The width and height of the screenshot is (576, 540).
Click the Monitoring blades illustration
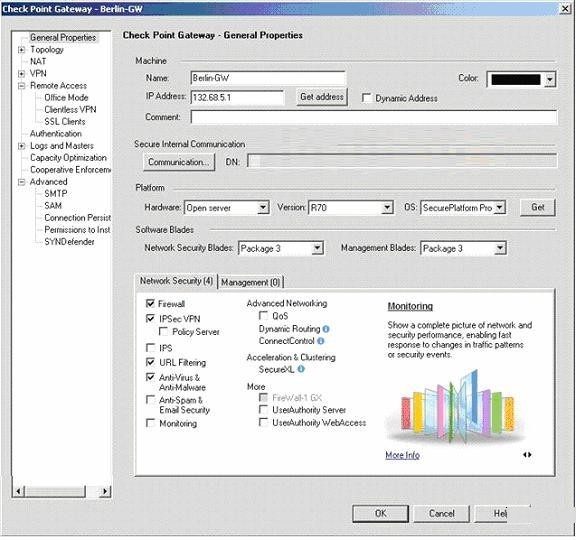pyautogui.click(x=457, y=408)
